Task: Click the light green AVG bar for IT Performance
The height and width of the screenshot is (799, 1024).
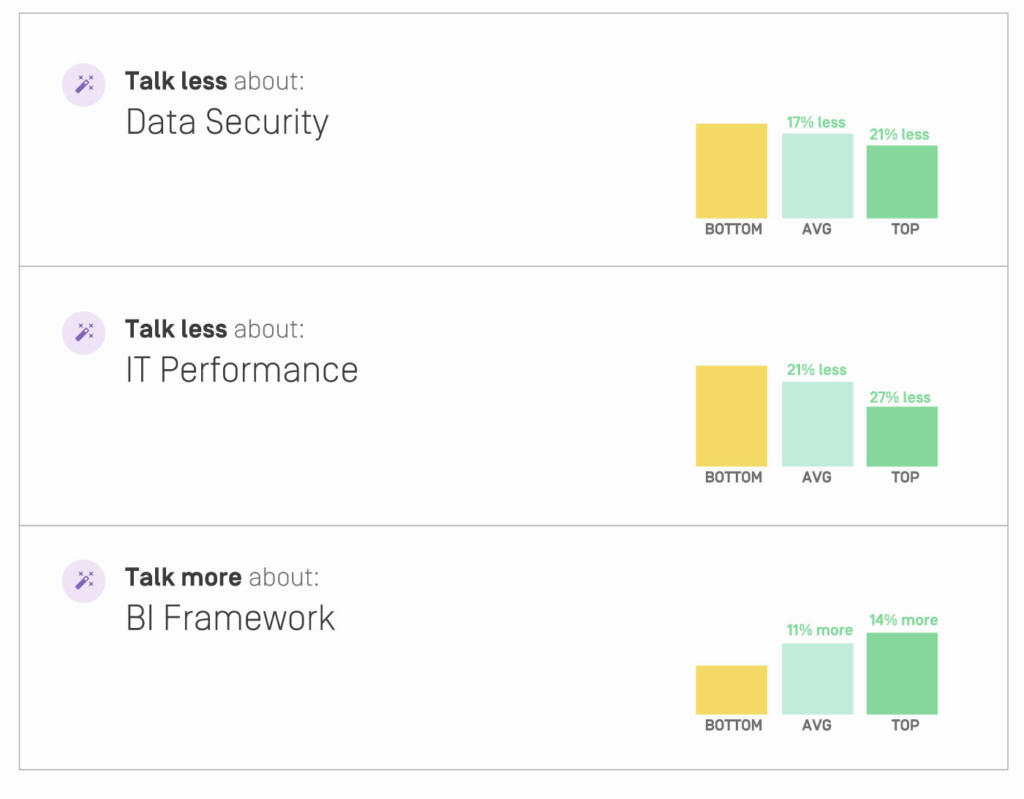Action: coord(817,424)
